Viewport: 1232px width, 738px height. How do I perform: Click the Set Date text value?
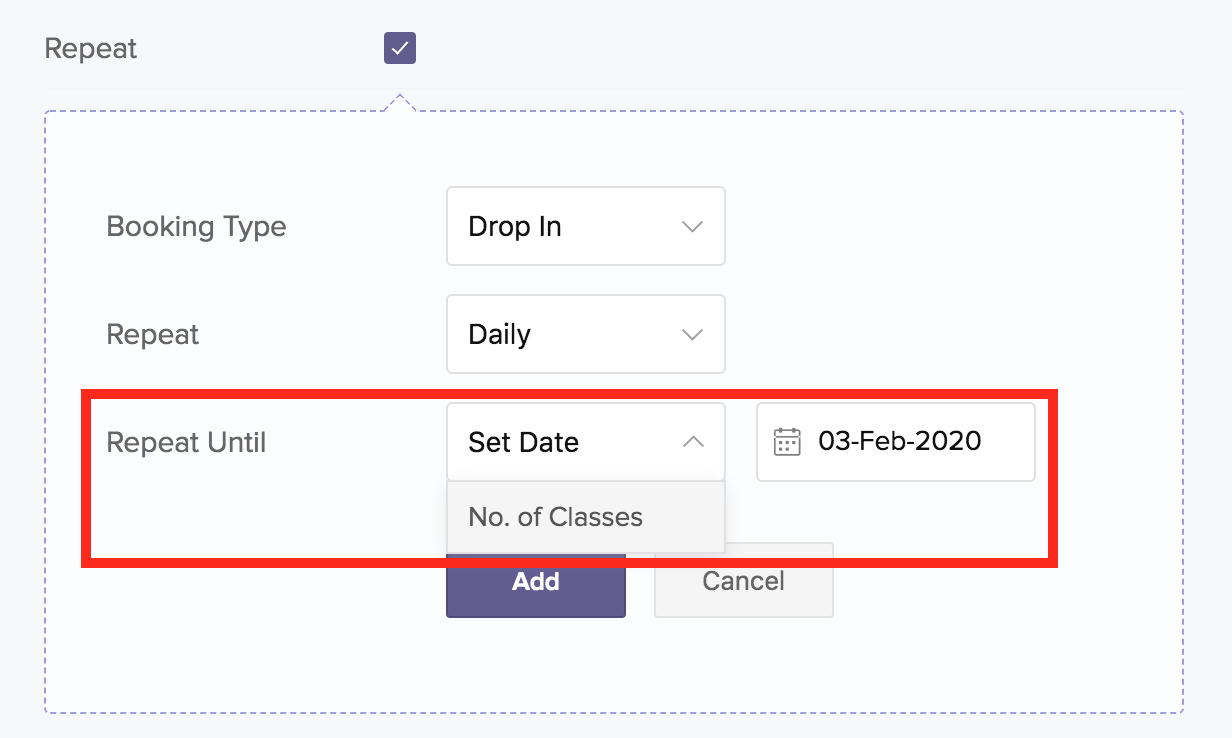(523, 442)
